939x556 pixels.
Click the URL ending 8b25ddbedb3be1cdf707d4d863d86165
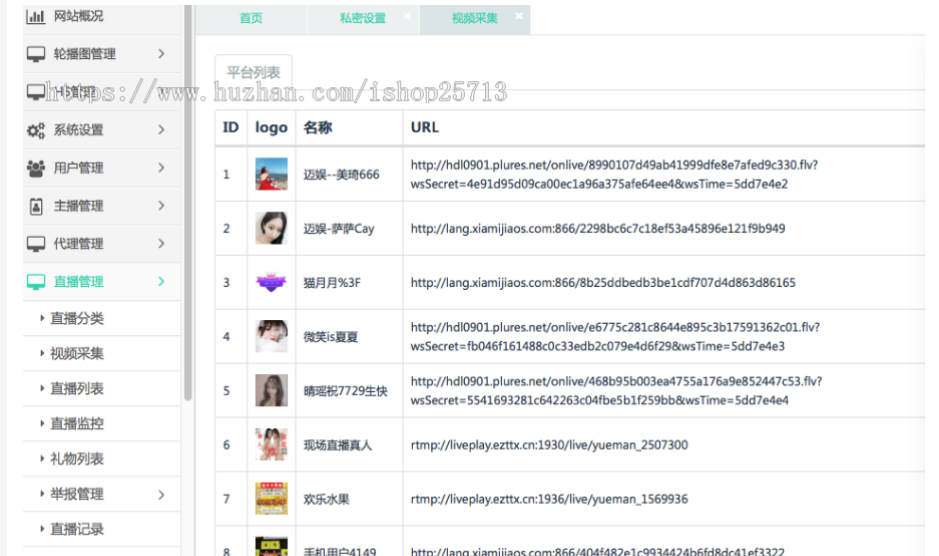tap(603, 282)
